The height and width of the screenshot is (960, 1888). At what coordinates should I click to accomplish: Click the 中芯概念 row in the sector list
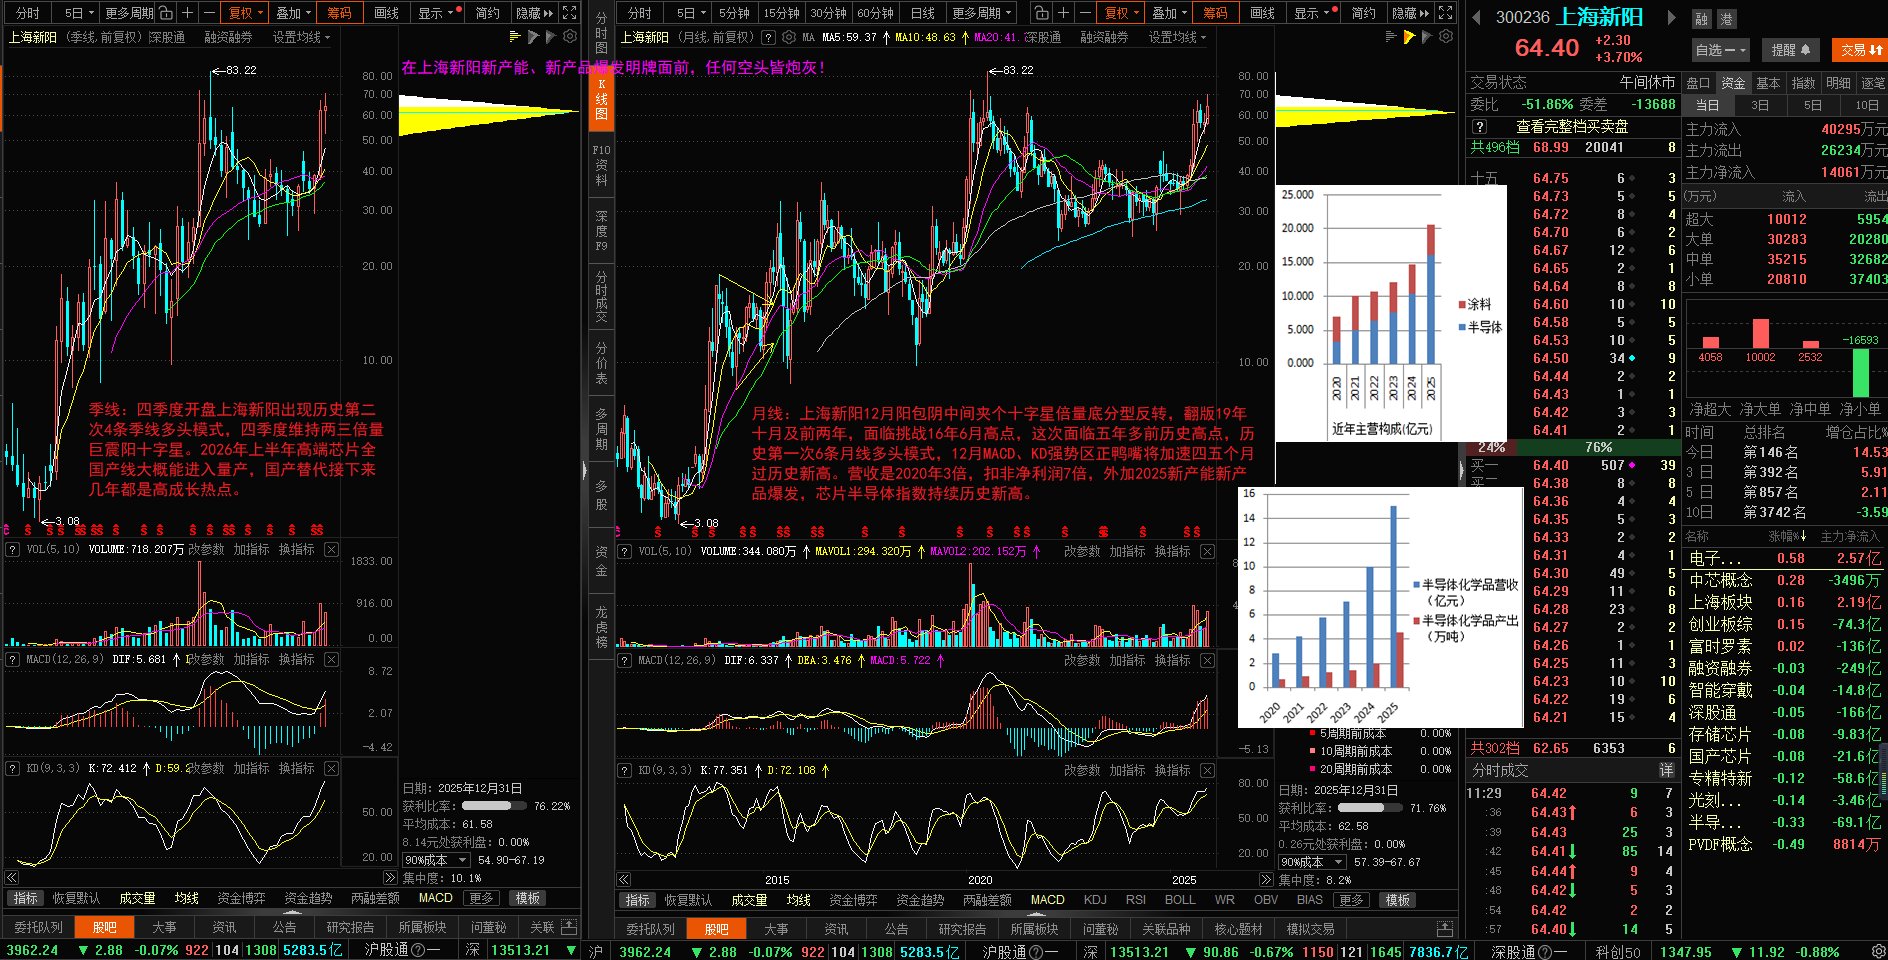(x=1784, y=580)
